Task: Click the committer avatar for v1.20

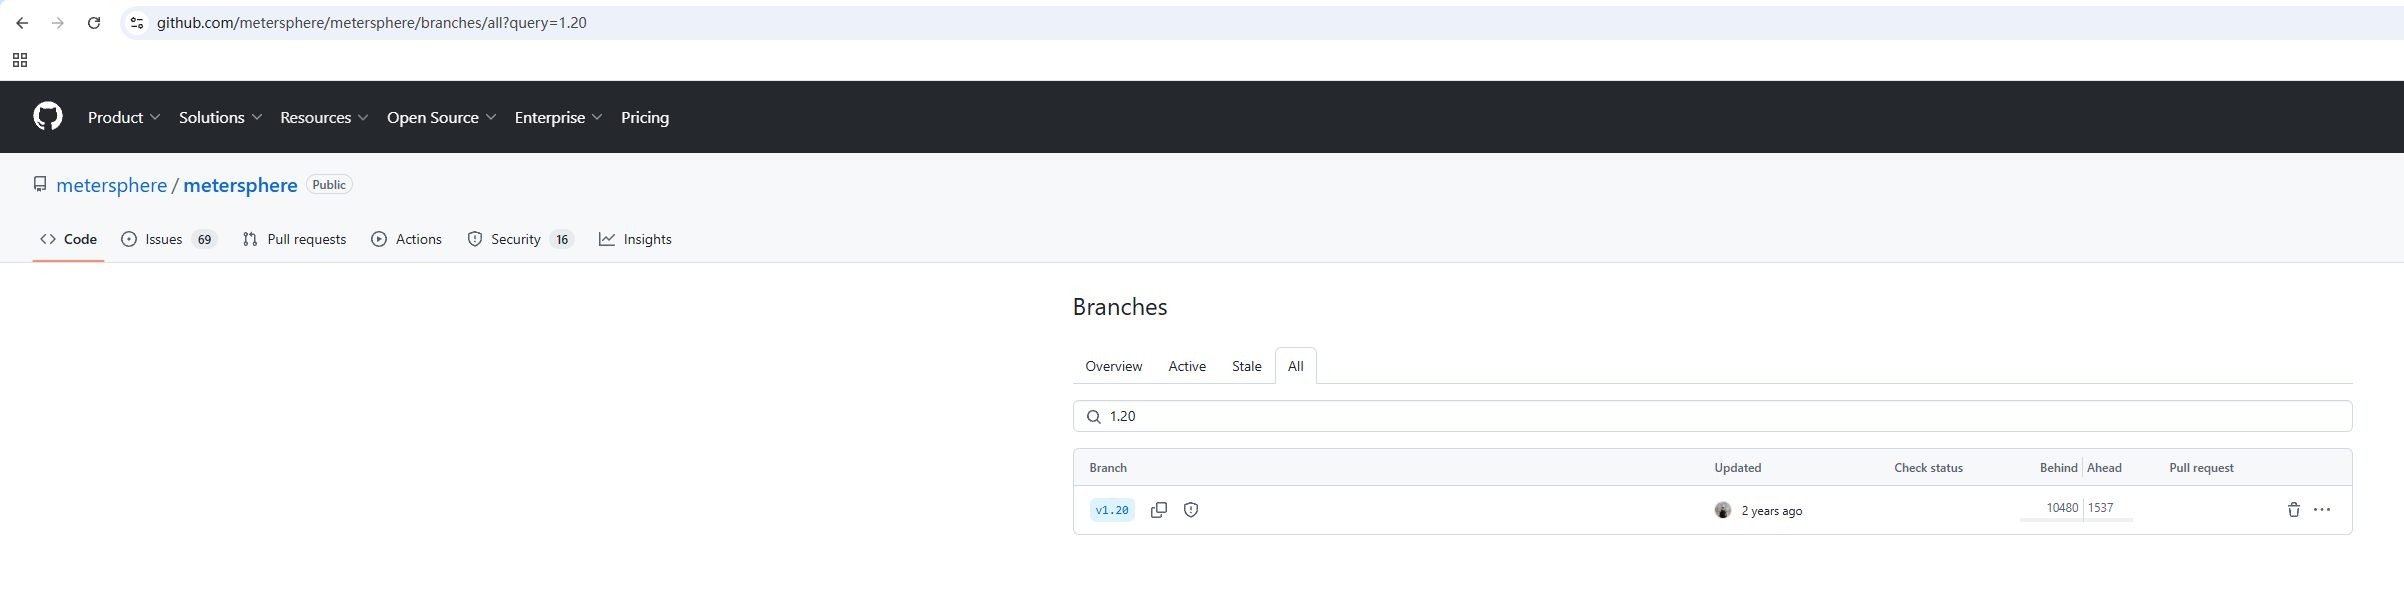Action: click(1722, 510)
